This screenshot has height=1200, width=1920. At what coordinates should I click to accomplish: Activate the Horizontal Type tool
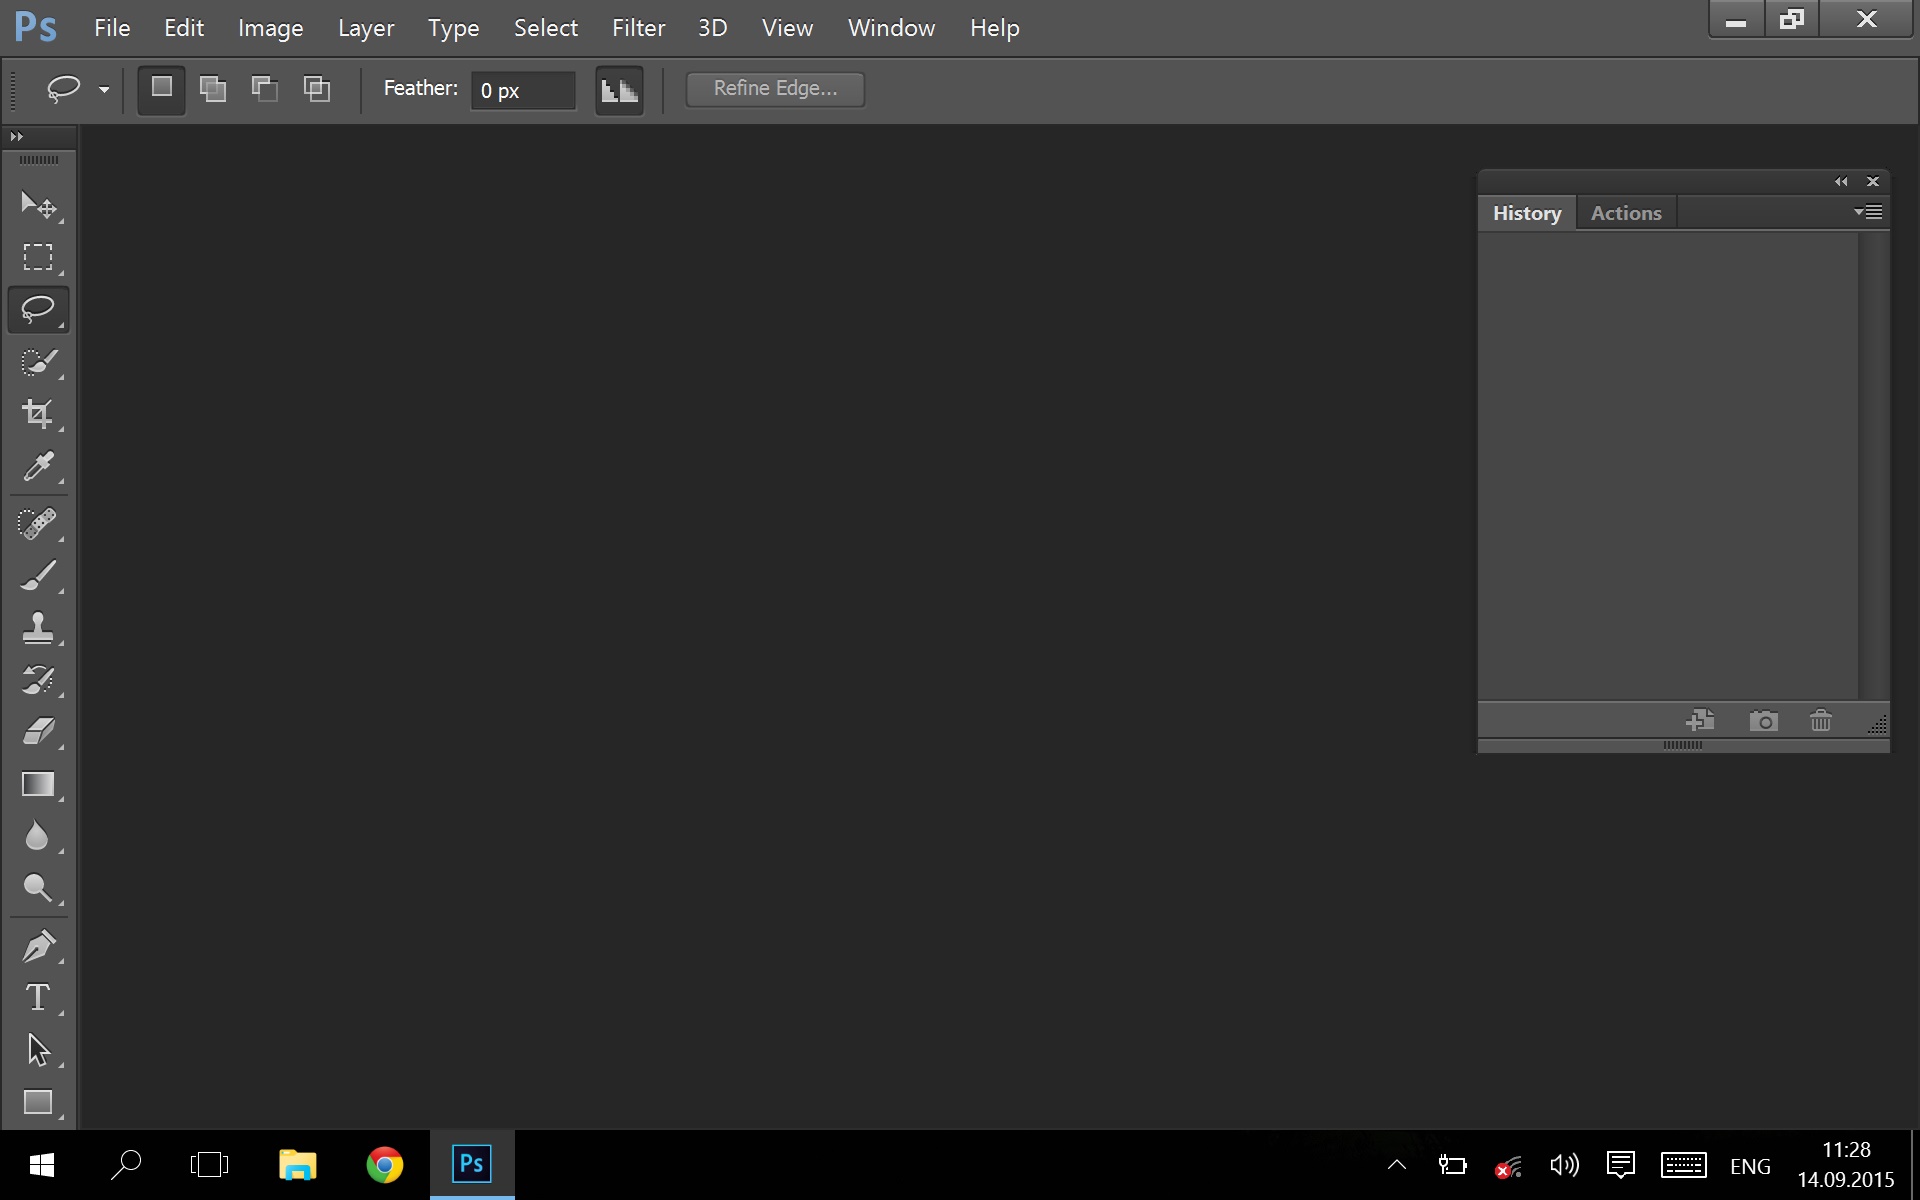[38, 998]
